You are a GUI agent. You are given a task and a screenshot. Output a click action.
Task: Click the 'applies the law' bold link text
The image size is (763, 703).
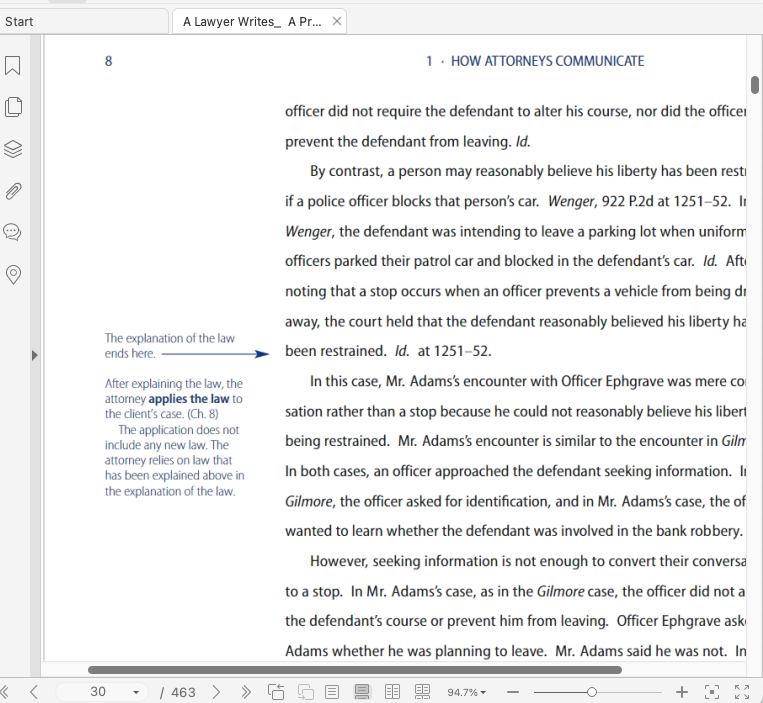click(x=189, y=399)
